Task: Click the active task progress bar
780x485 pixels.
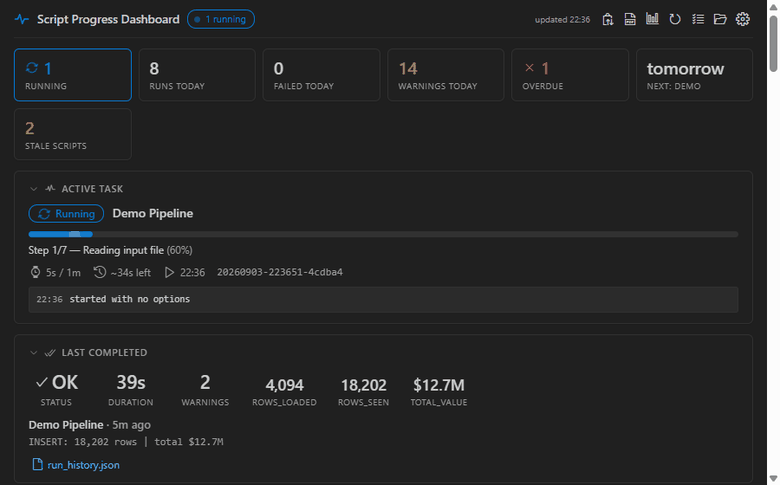Action: click(383, 234)
